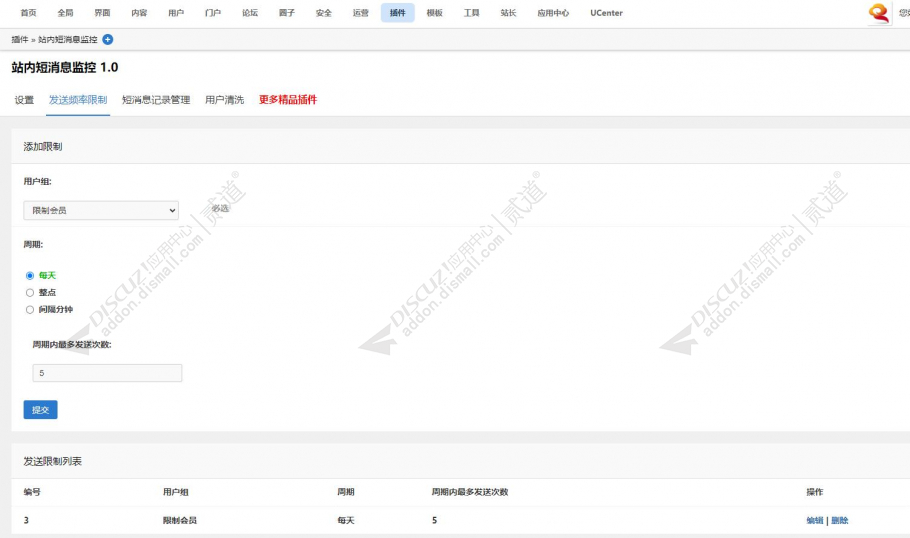This screenshot has width=910, height=538.
Task: Click the 编号 column header
Action: click(x=32, y=492)
